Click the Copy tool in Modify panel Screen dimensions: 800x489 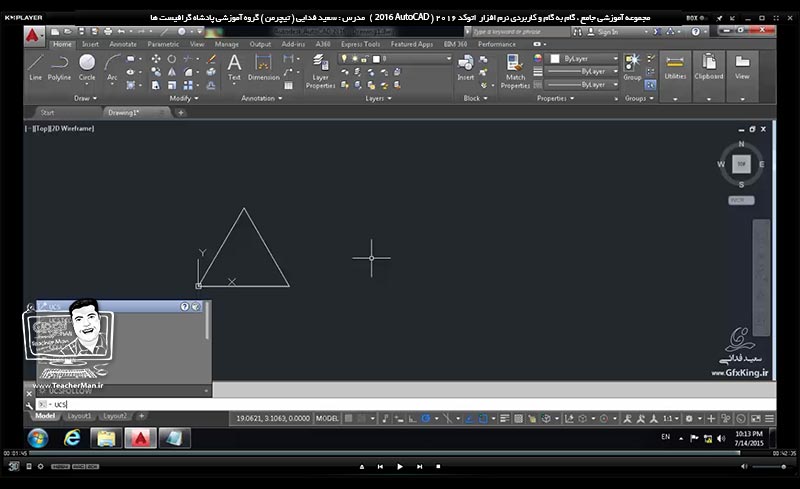pos(156,72)
